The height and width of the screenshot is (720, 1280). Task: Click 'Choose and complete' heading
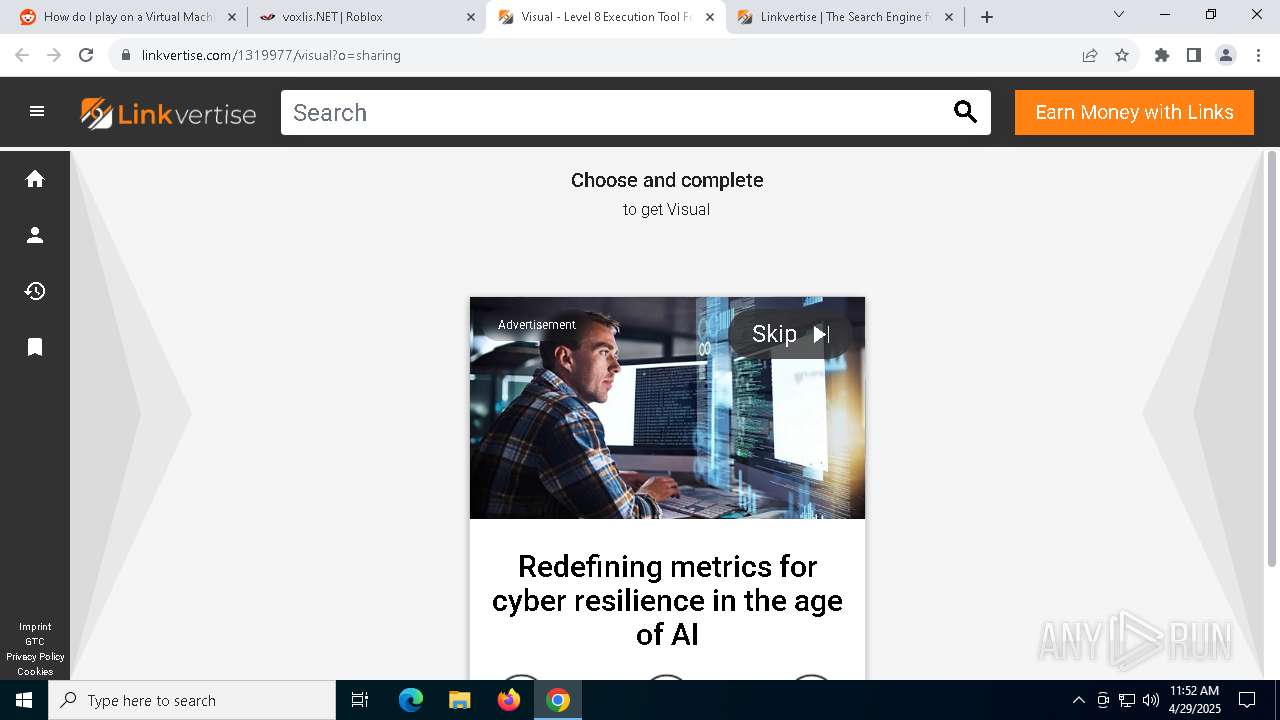click(667, 180)
